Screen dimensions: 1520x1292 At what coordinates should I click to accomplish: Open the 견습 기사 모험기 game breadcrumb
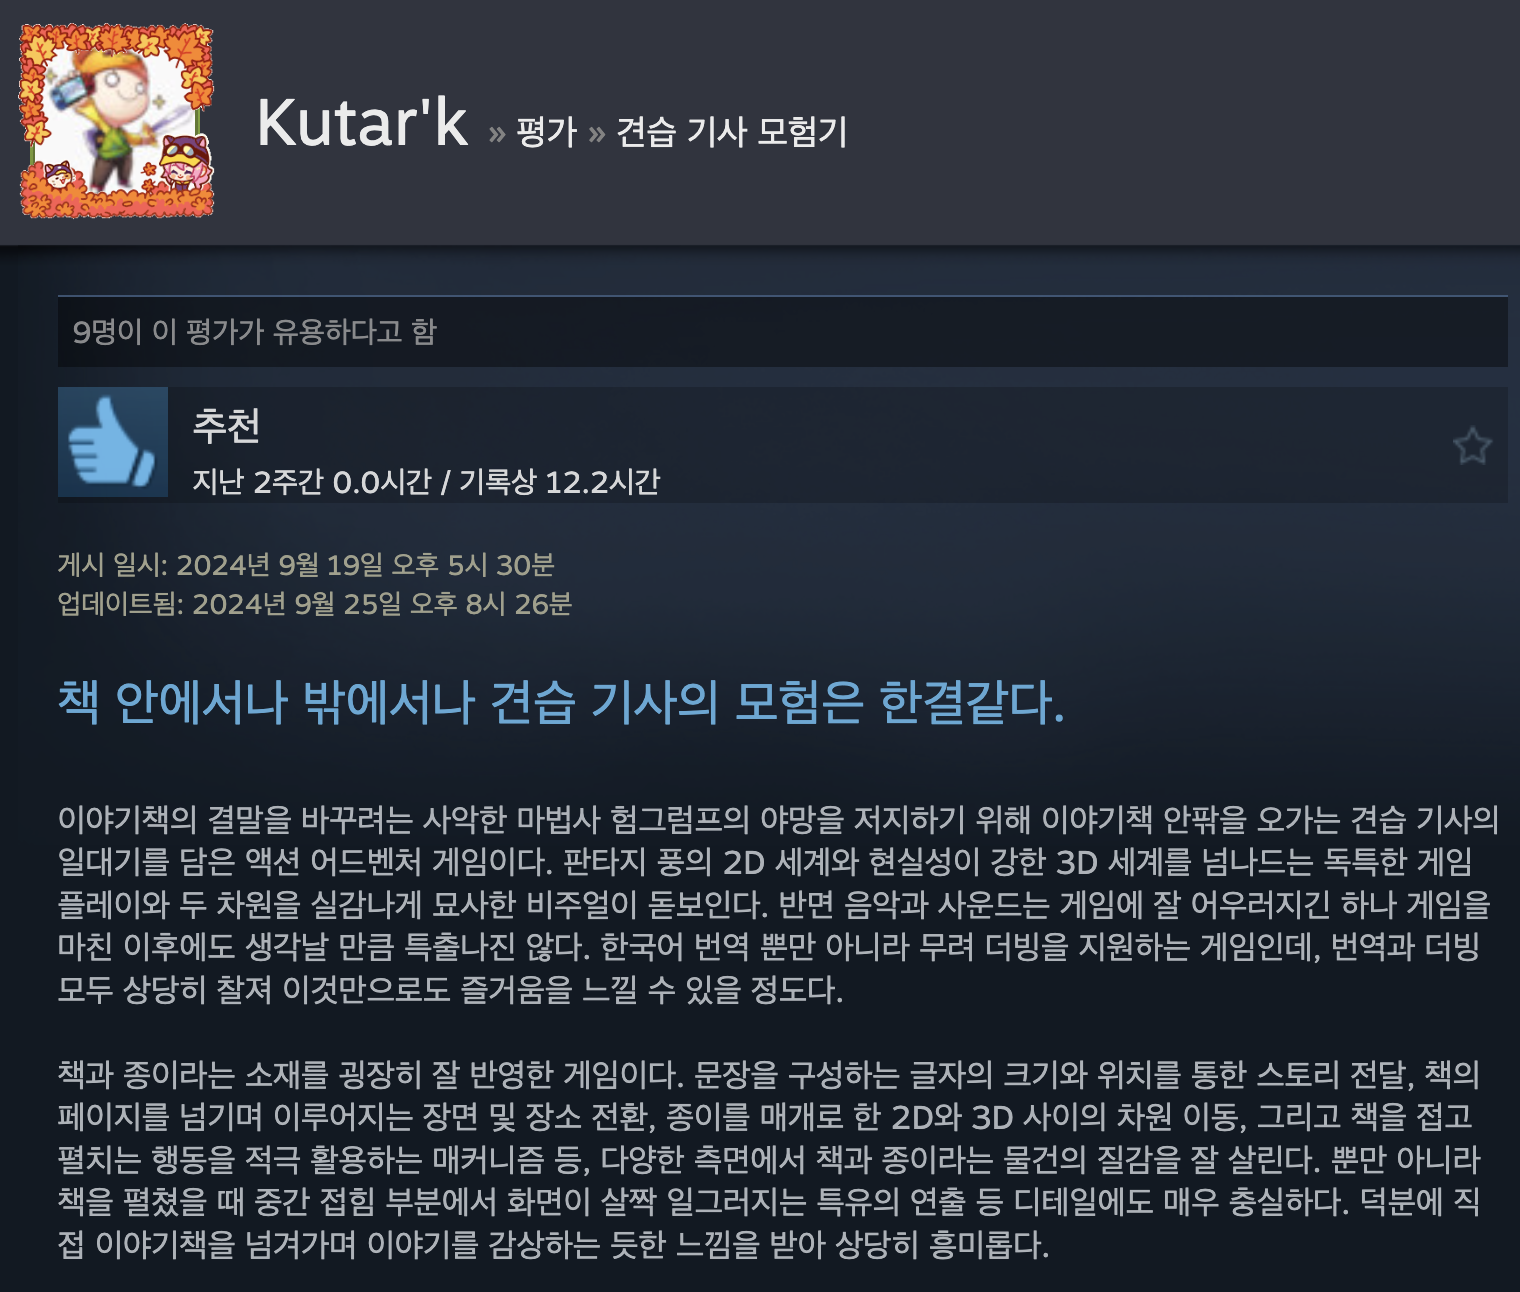(x=732, y=131)
